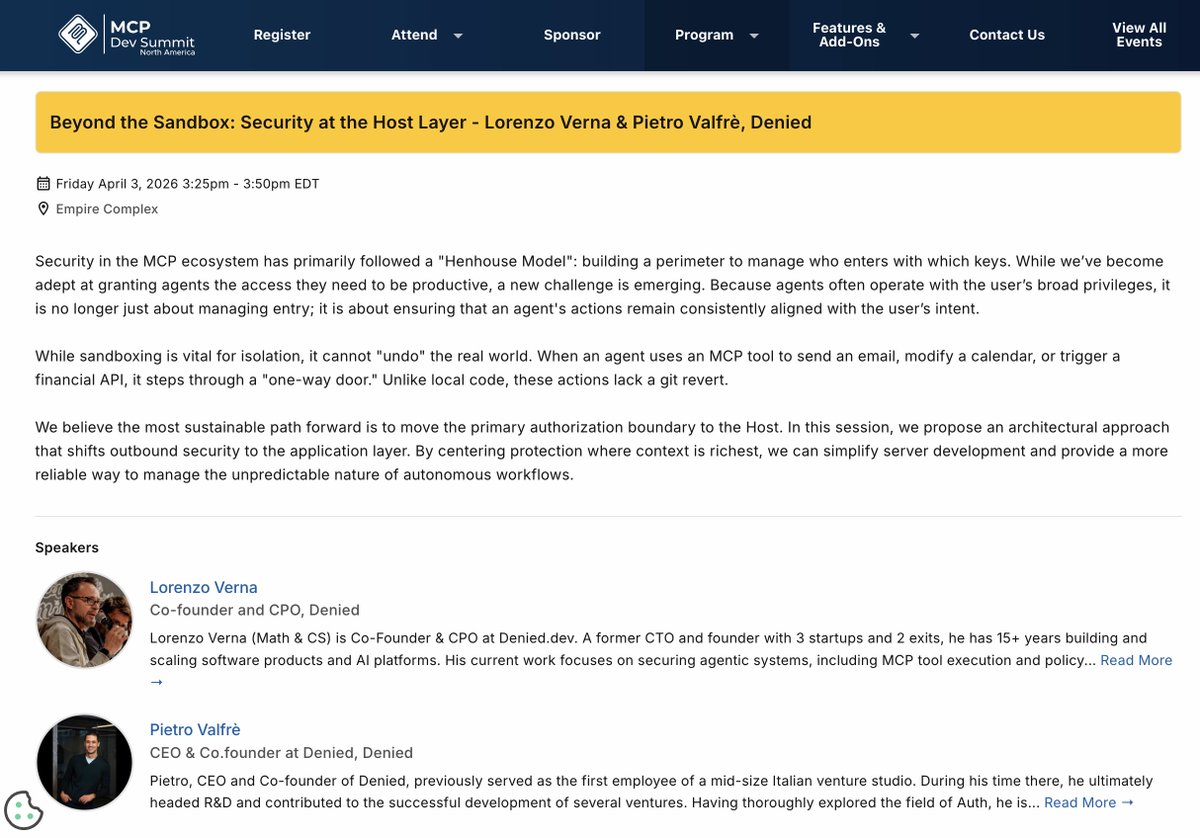Viewport: 1200px width, 838px height.
Task: Click View All Events
Action: pyautogui.click(x=1139, y=35)
